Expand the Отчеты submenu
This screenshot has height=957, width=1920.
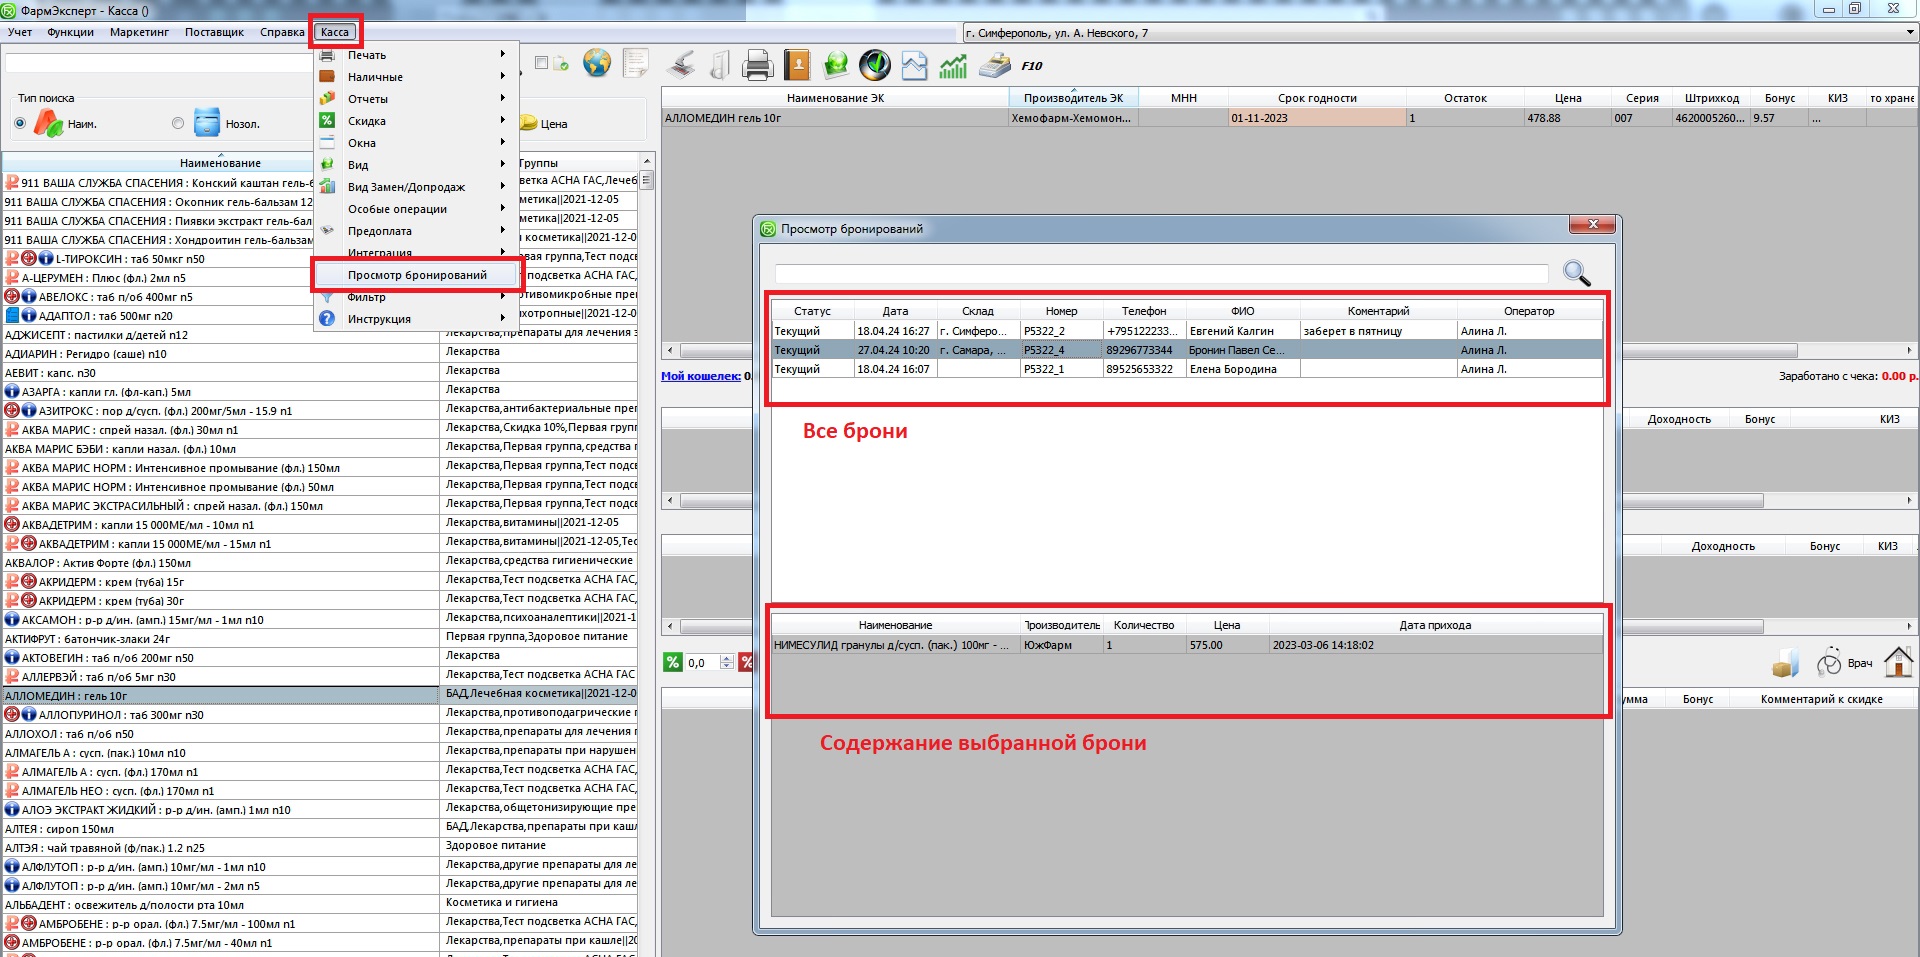pos(368,99)
